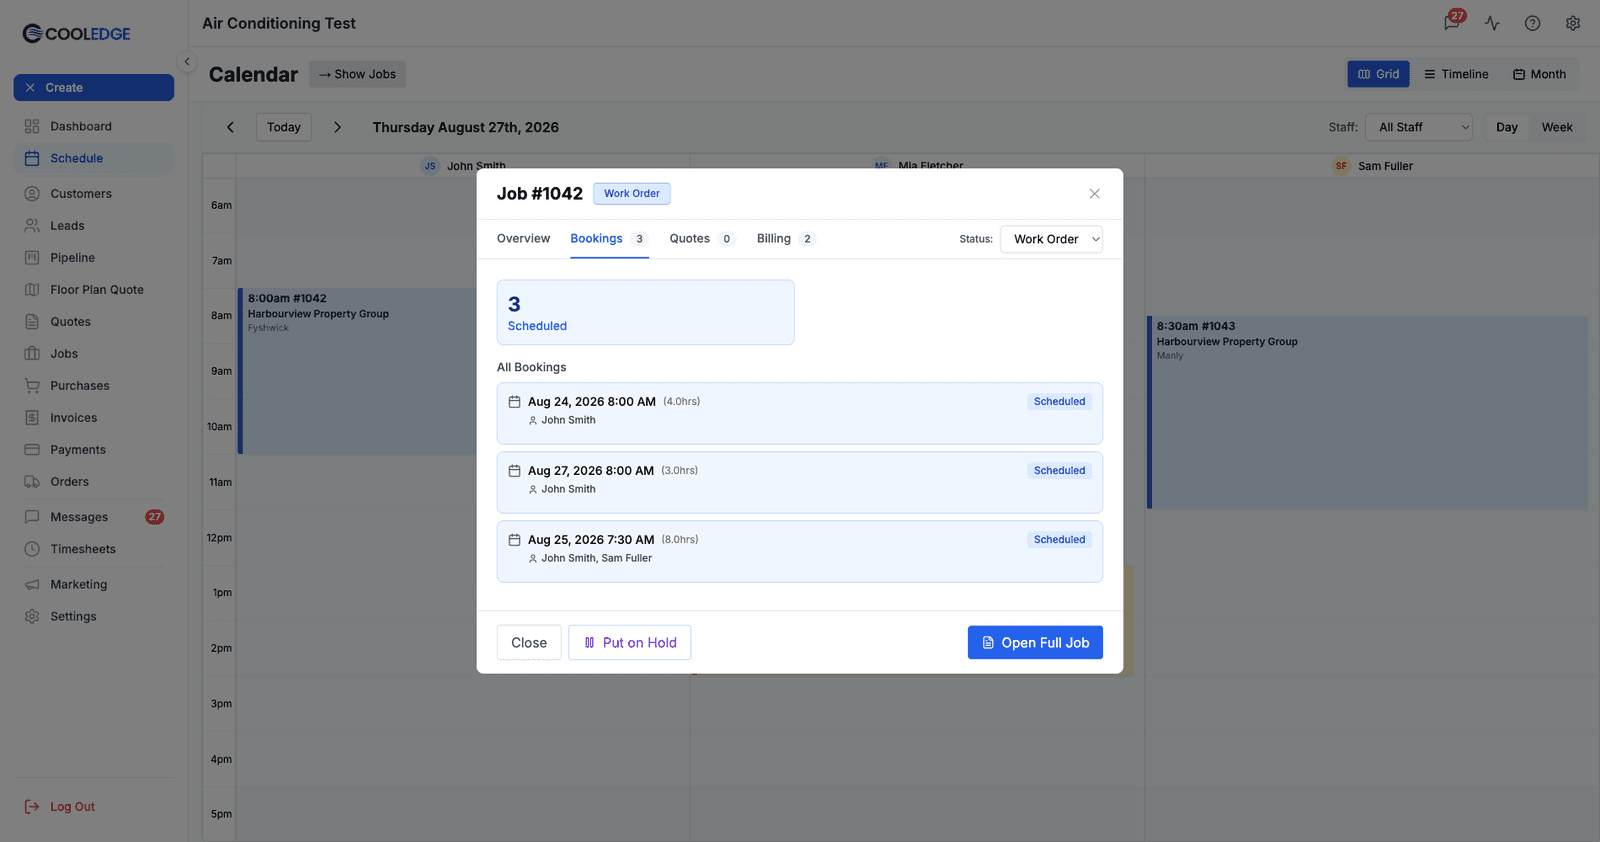Select the Day view toggle
This screenshot has height=842, width=1600.
(x=1507, y=127)
